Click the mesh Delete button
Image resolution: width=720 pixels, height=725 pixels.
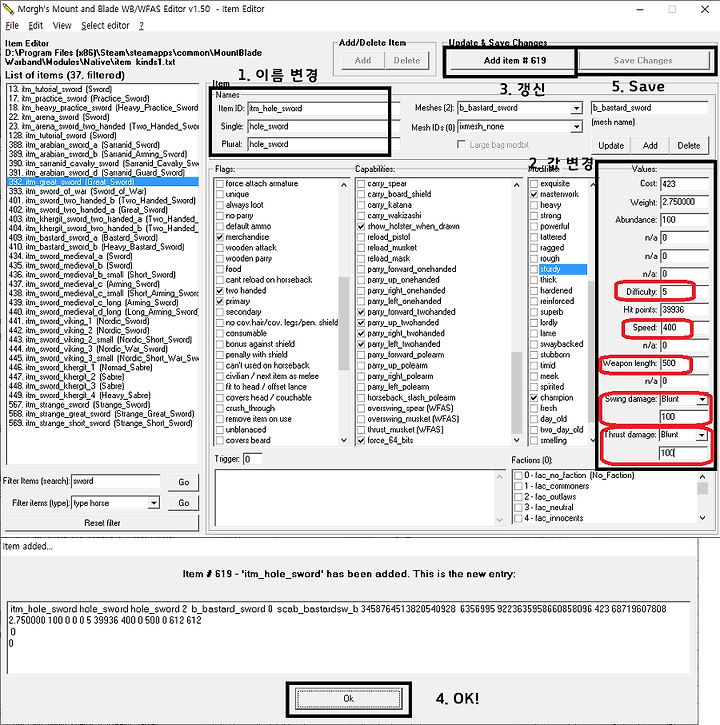(689, 146)
